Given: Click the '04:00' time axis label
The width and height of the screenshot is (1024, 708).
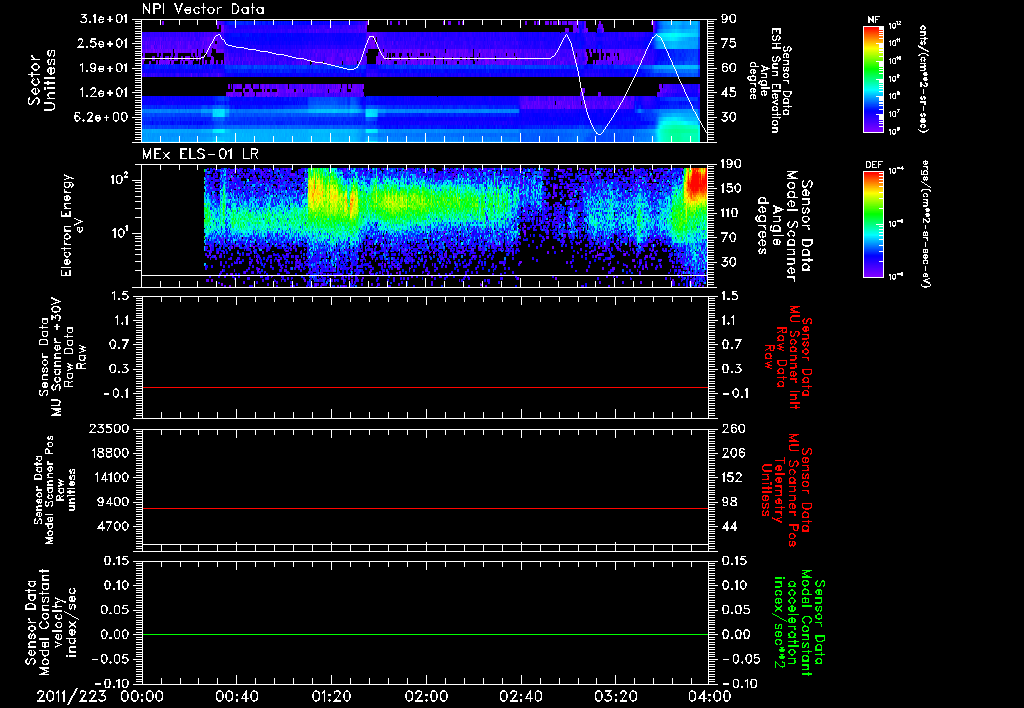Looking at the screenshot, I should pos(710,696).
